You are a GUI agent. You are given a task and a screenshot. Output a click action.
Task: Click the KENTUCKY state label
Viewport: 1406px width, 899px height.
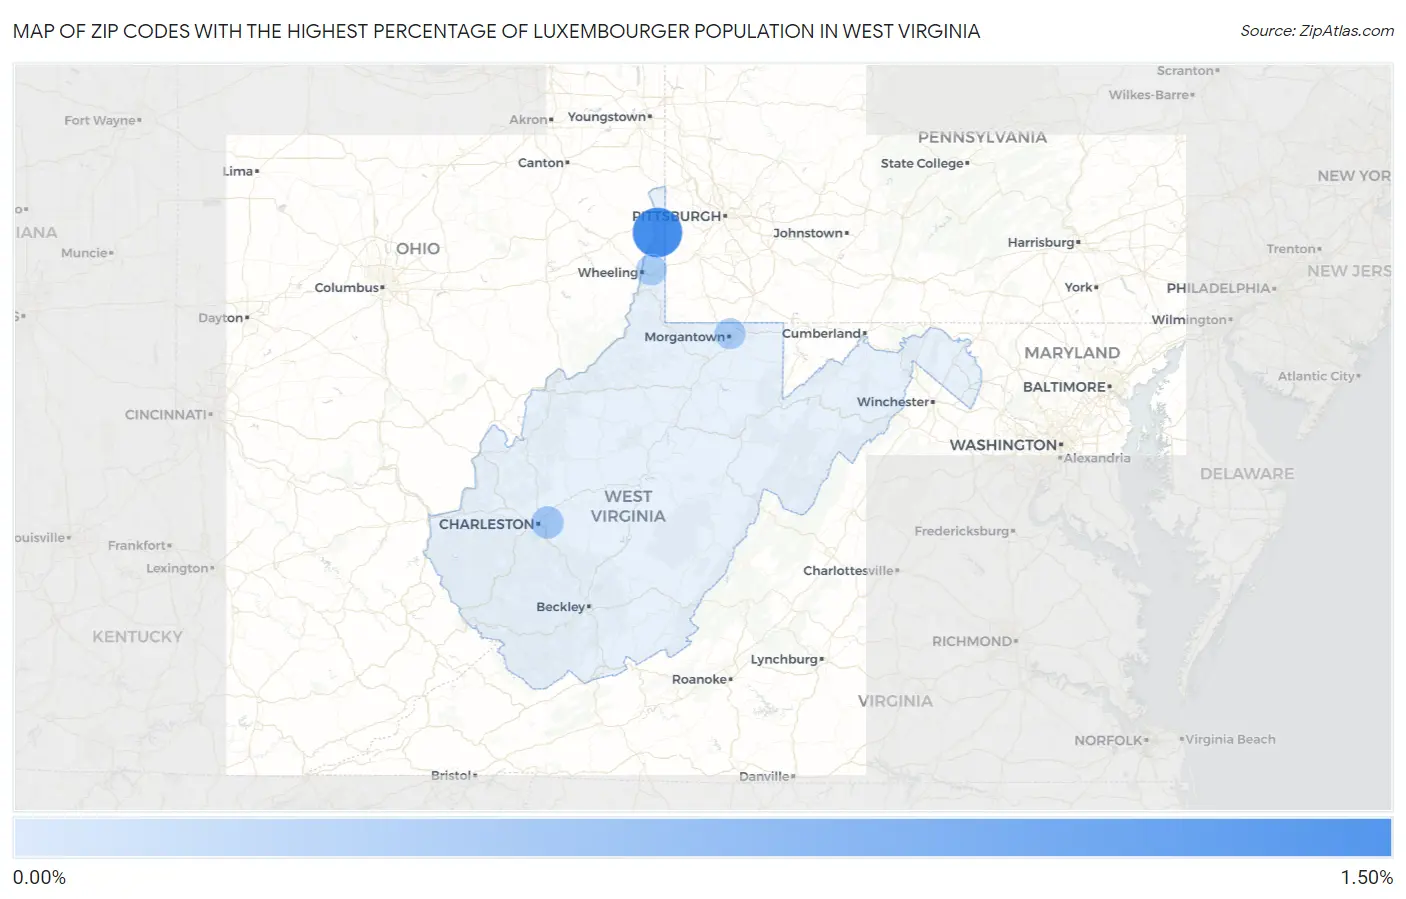[x=138, y=637]
